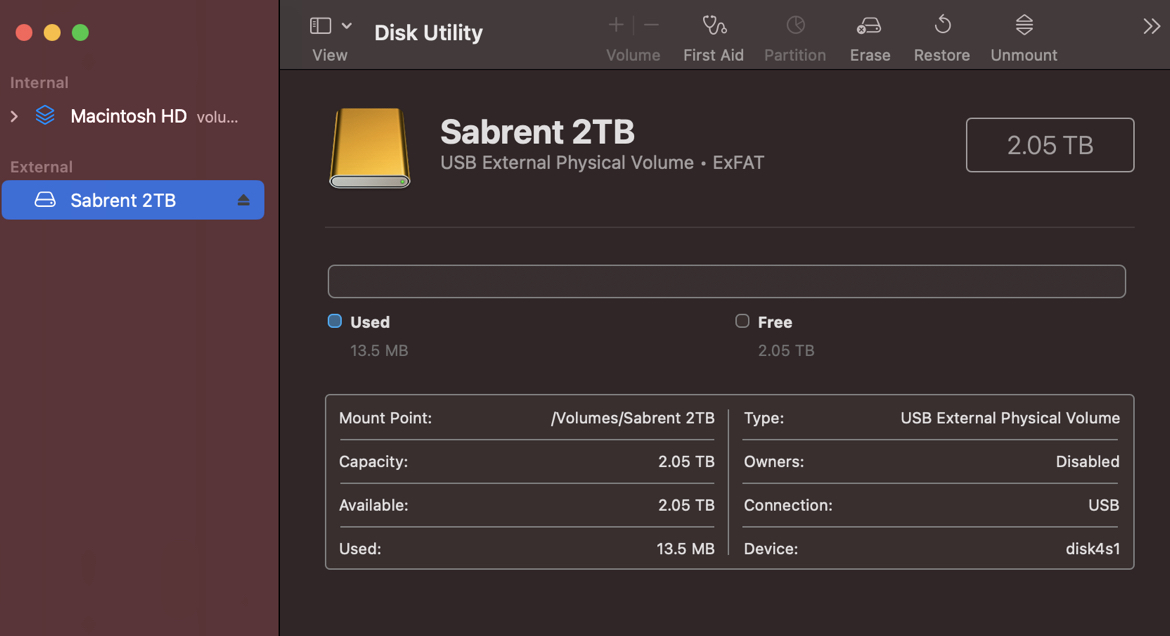Click the disk usage bar

point(727,281)
